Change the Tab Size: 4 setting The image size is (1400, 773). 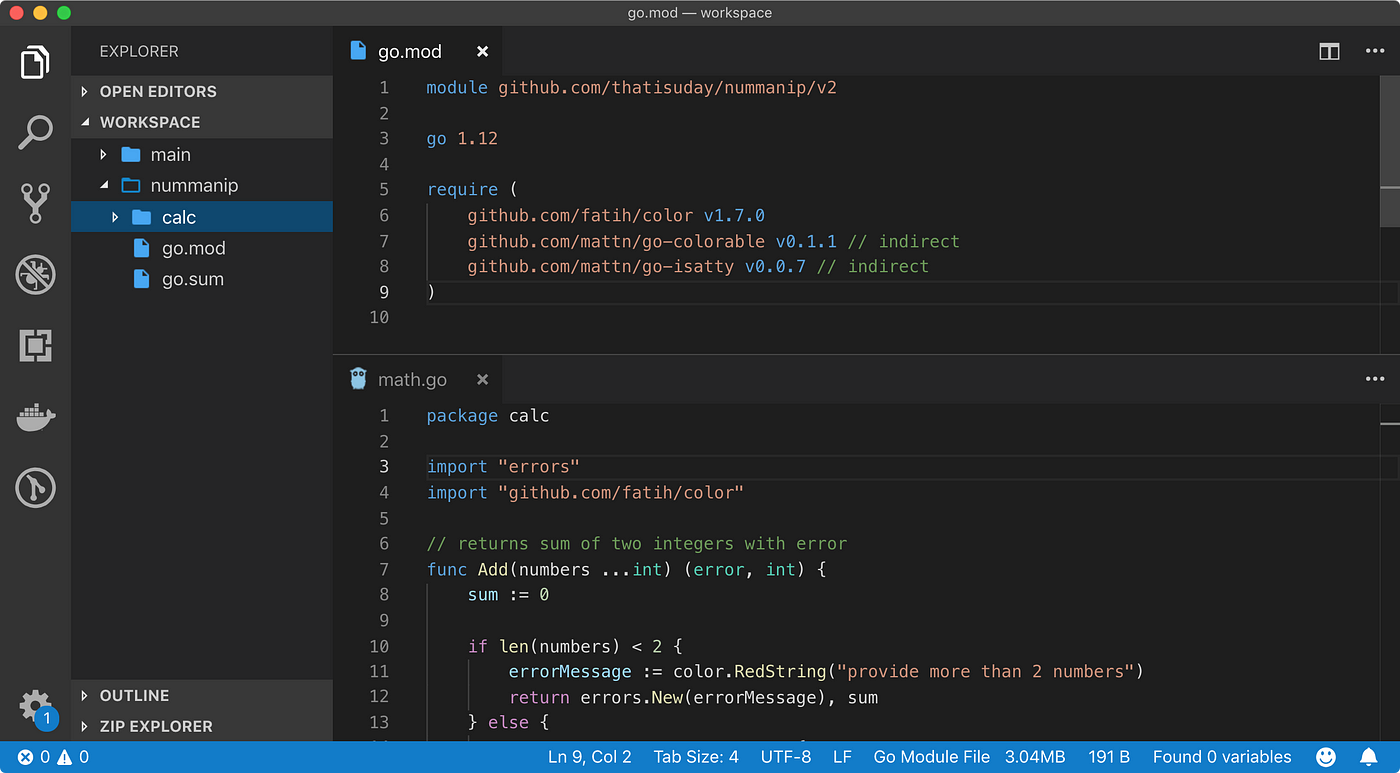696,757
